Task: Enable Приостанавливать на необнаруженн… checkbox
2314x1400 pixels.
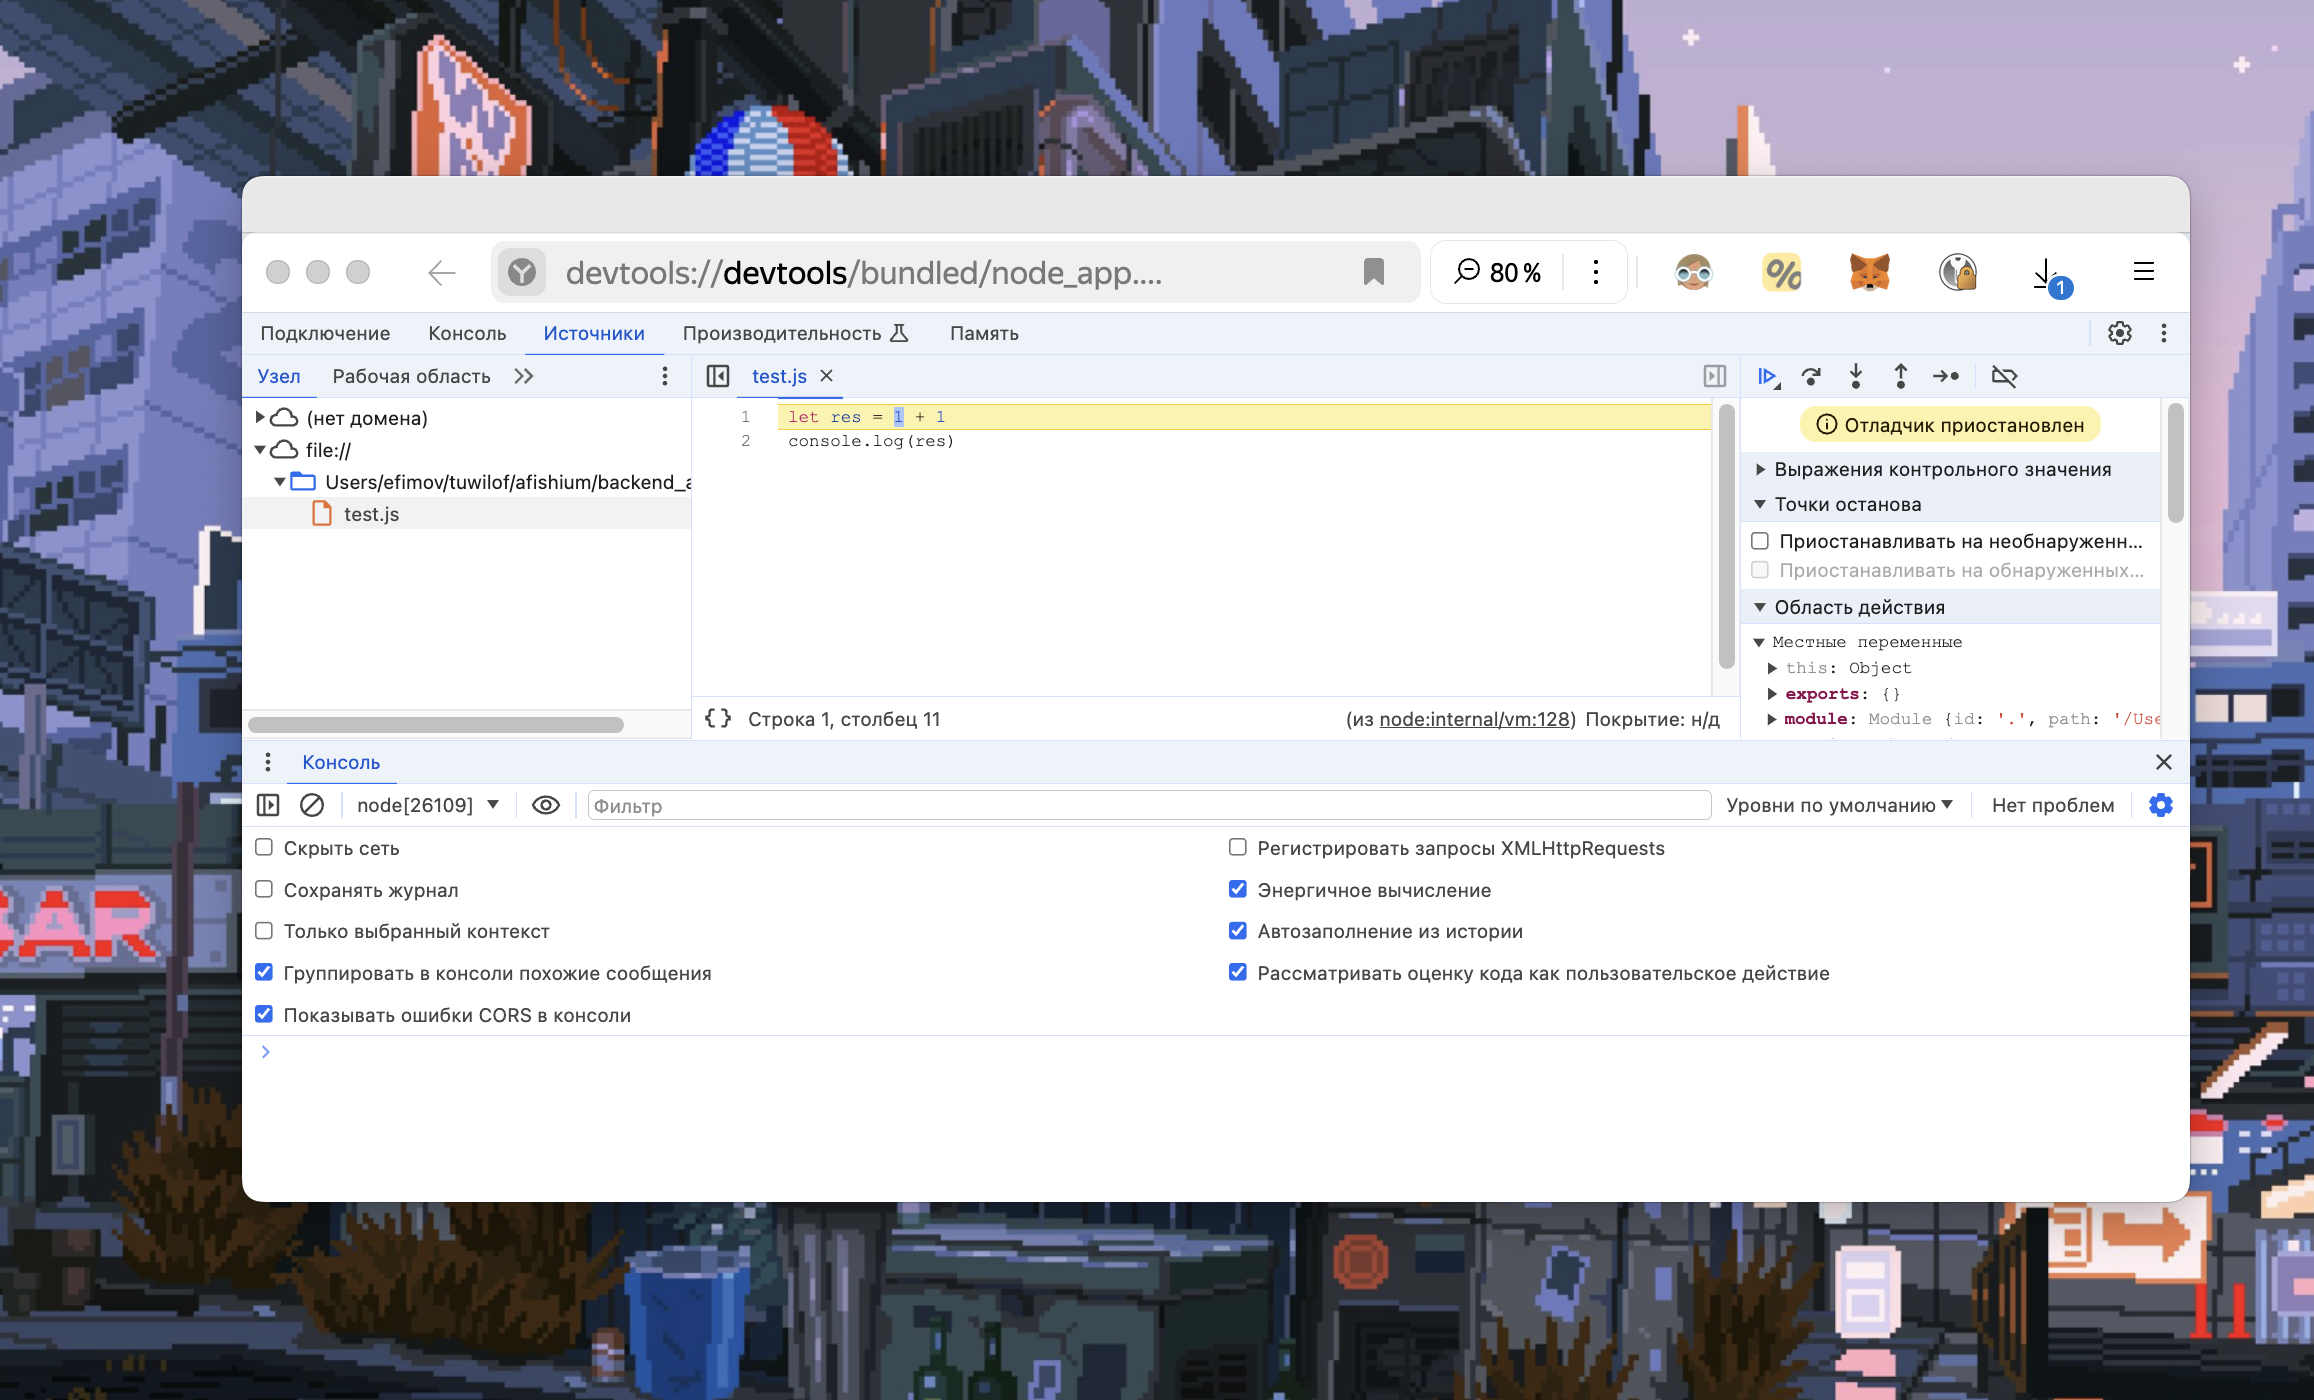Action: click(x=1760, y=541)
